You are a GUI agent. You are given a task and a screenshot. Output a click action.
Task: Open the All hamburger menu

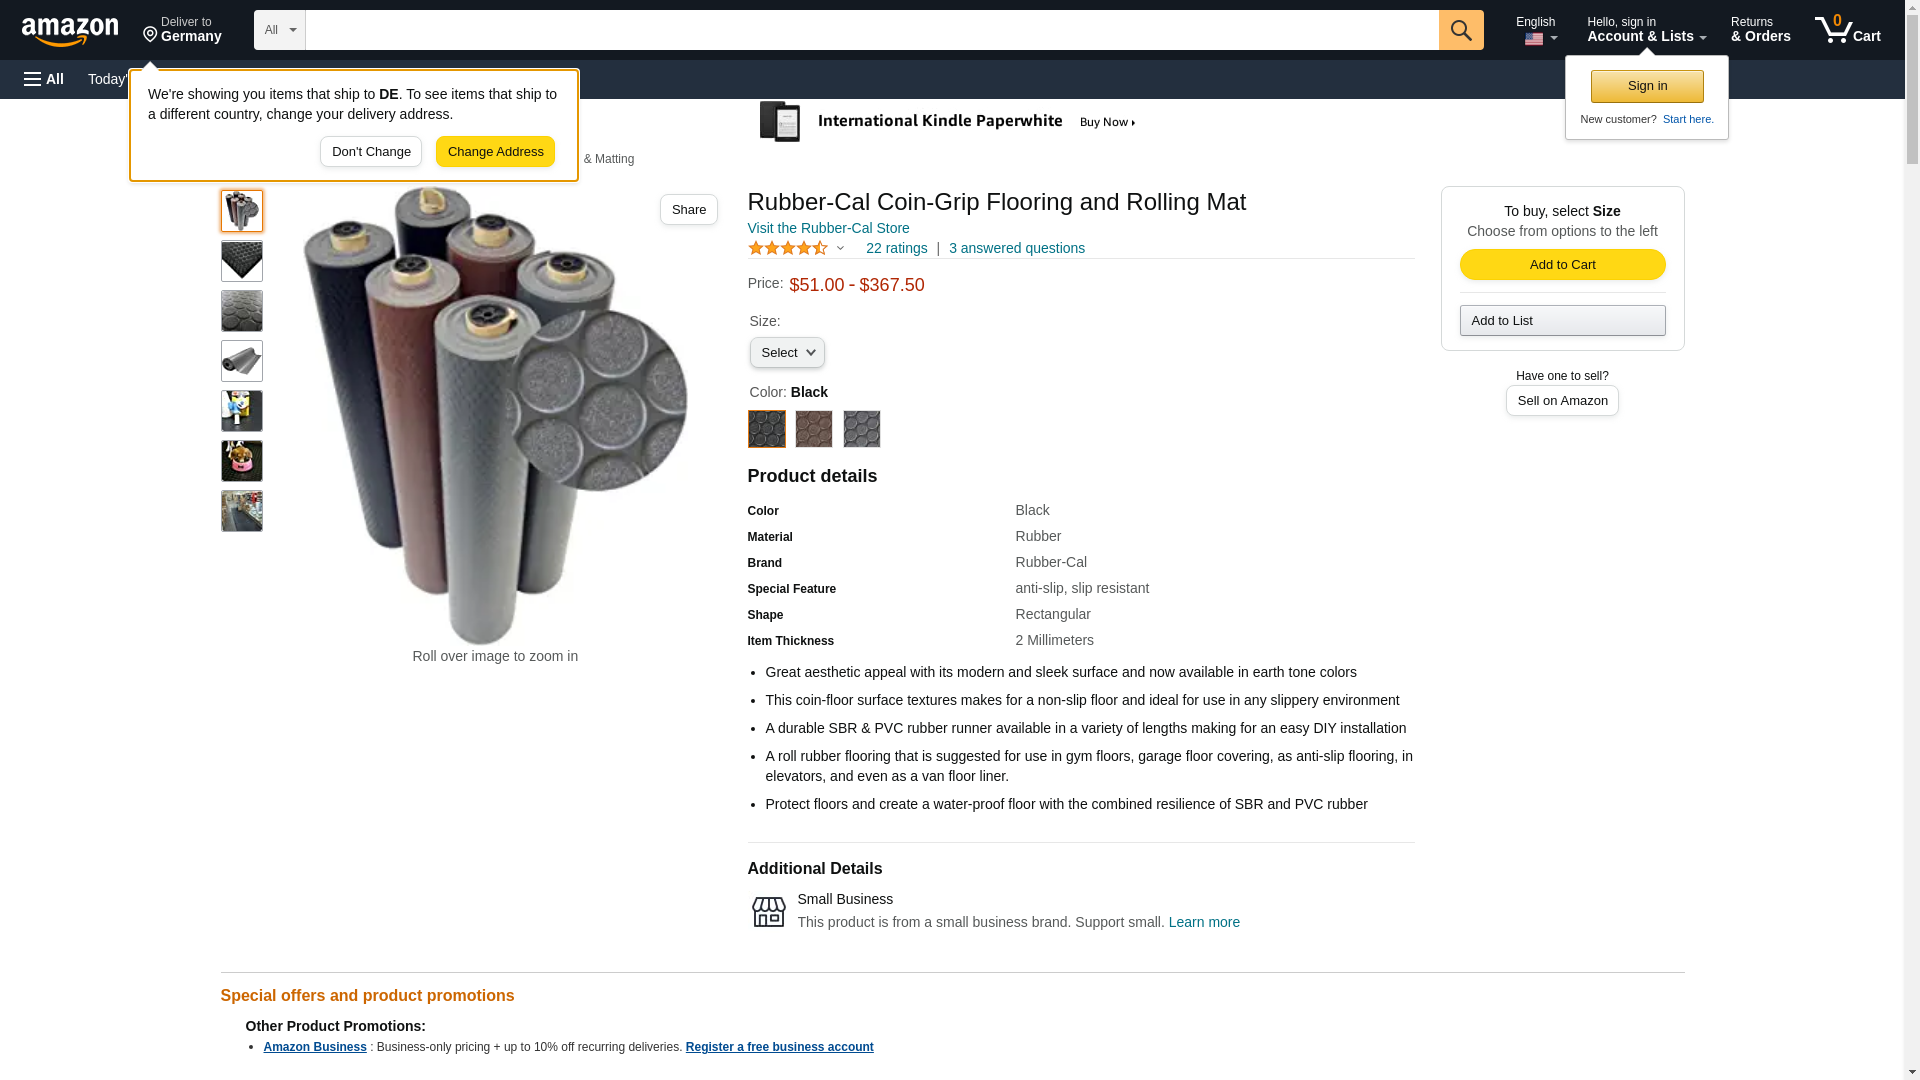point(44,79)
